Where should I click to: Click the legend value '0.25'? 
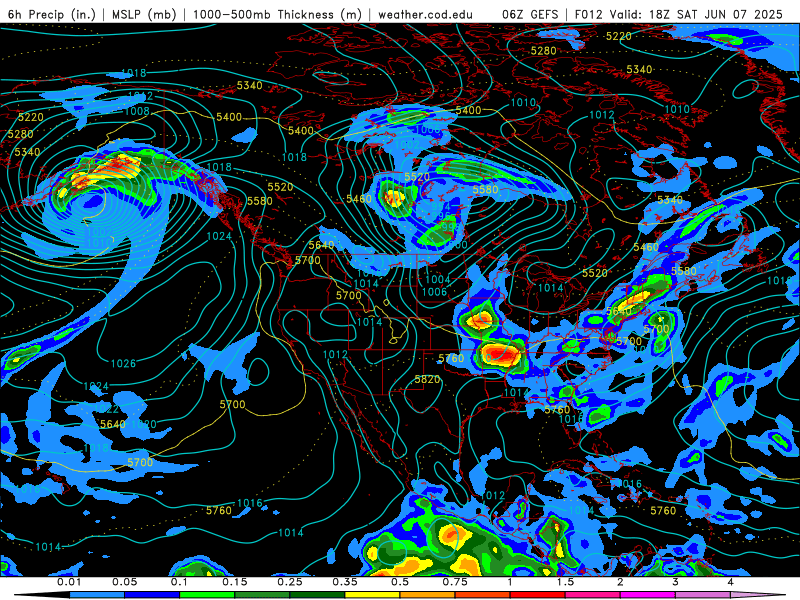click(290, 582)
